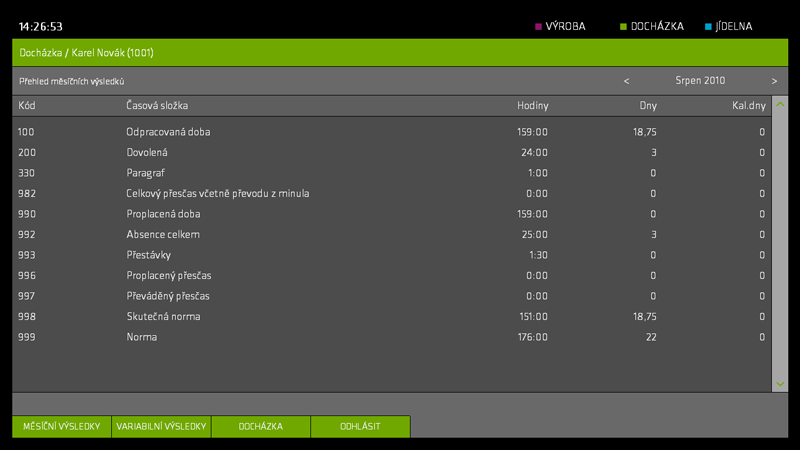The width and height of the screenshot is (800, 450).
Task: Click hours value 1:30 for Přestávky
Action: click(x=538, y=255)
